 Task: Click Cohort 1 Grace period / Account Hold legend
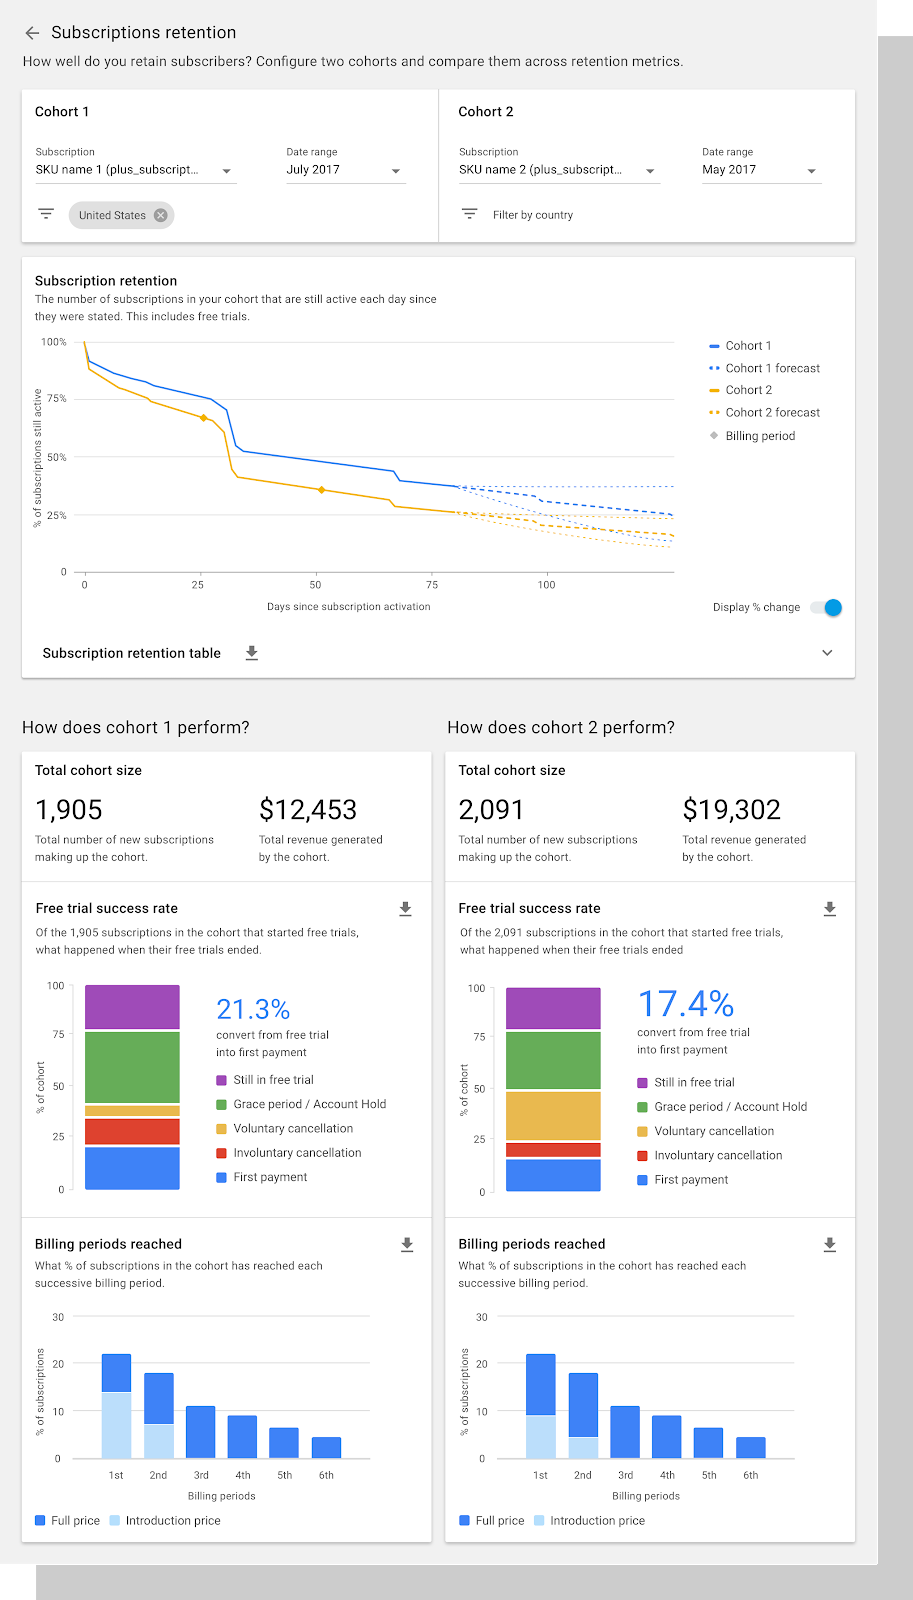click(x=301, y=1104)
